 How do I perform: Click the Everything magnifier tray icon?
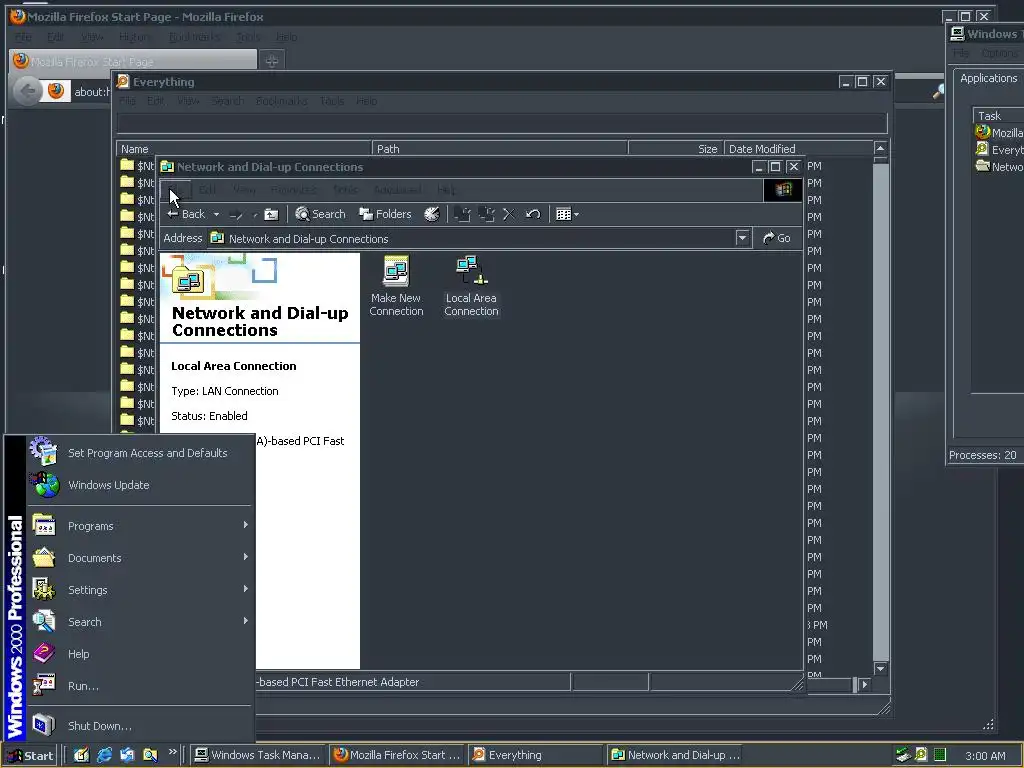coord(921,755)
